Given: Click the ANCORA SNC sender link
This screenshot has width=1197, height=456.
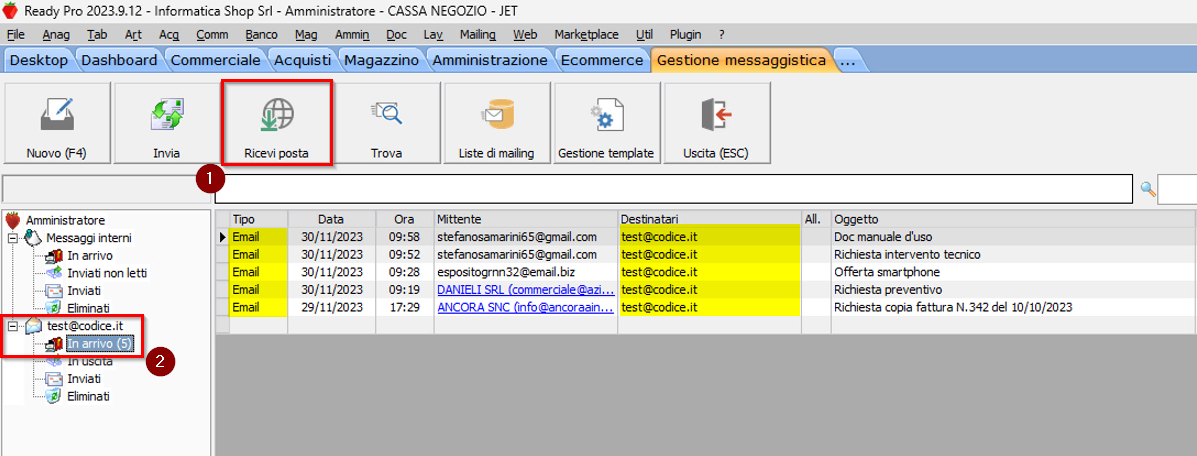Looking at the screenshot, I should [526, 308].
